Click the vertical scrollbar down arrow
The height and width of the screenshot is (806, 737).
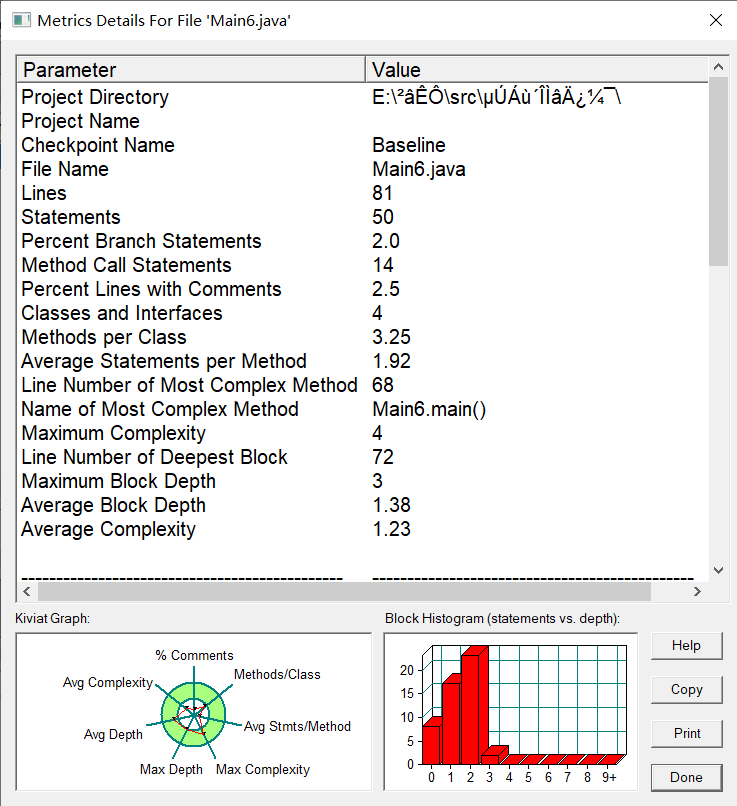pyautogui.click(x=718, y=570)
